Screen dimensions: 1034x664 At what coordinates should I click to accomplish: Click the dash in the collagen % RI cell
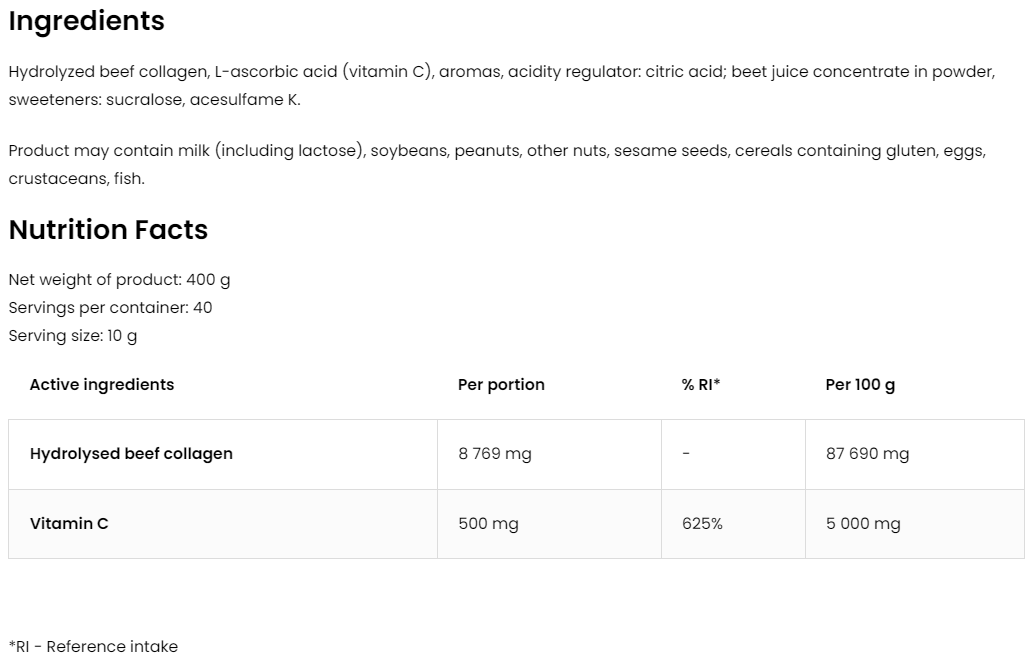pyautogui.click(x=686, y=454)
